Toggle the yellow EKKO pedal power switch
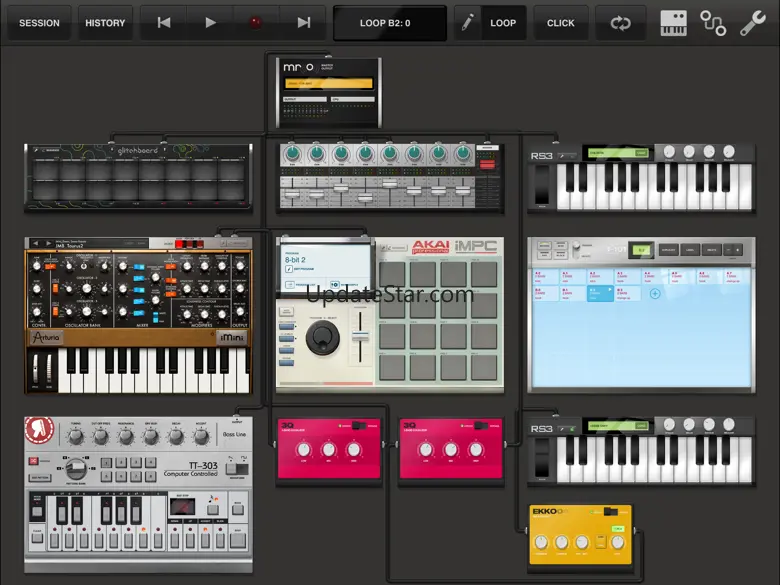This screenshot has width=780, height=585. coord(609,512)
